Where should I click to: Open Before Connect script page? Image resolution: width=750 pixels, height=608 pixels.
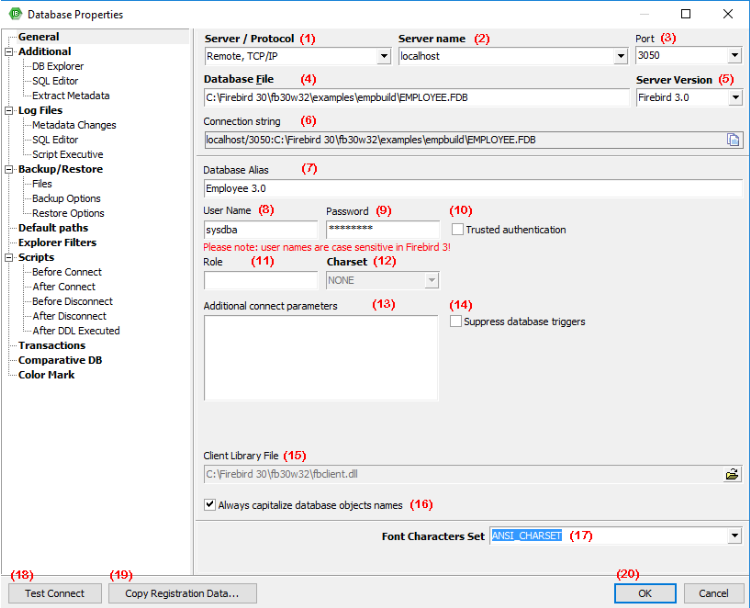67,272
